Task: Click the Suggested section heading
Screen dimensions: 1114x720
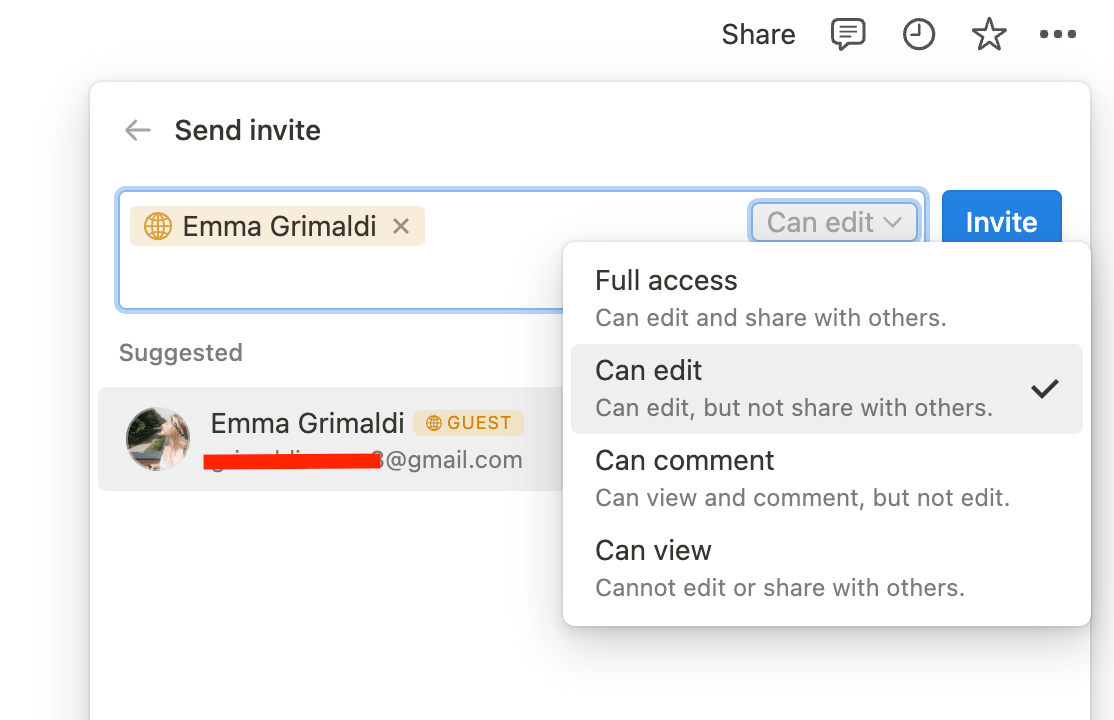Action: [x=181, y=352]
